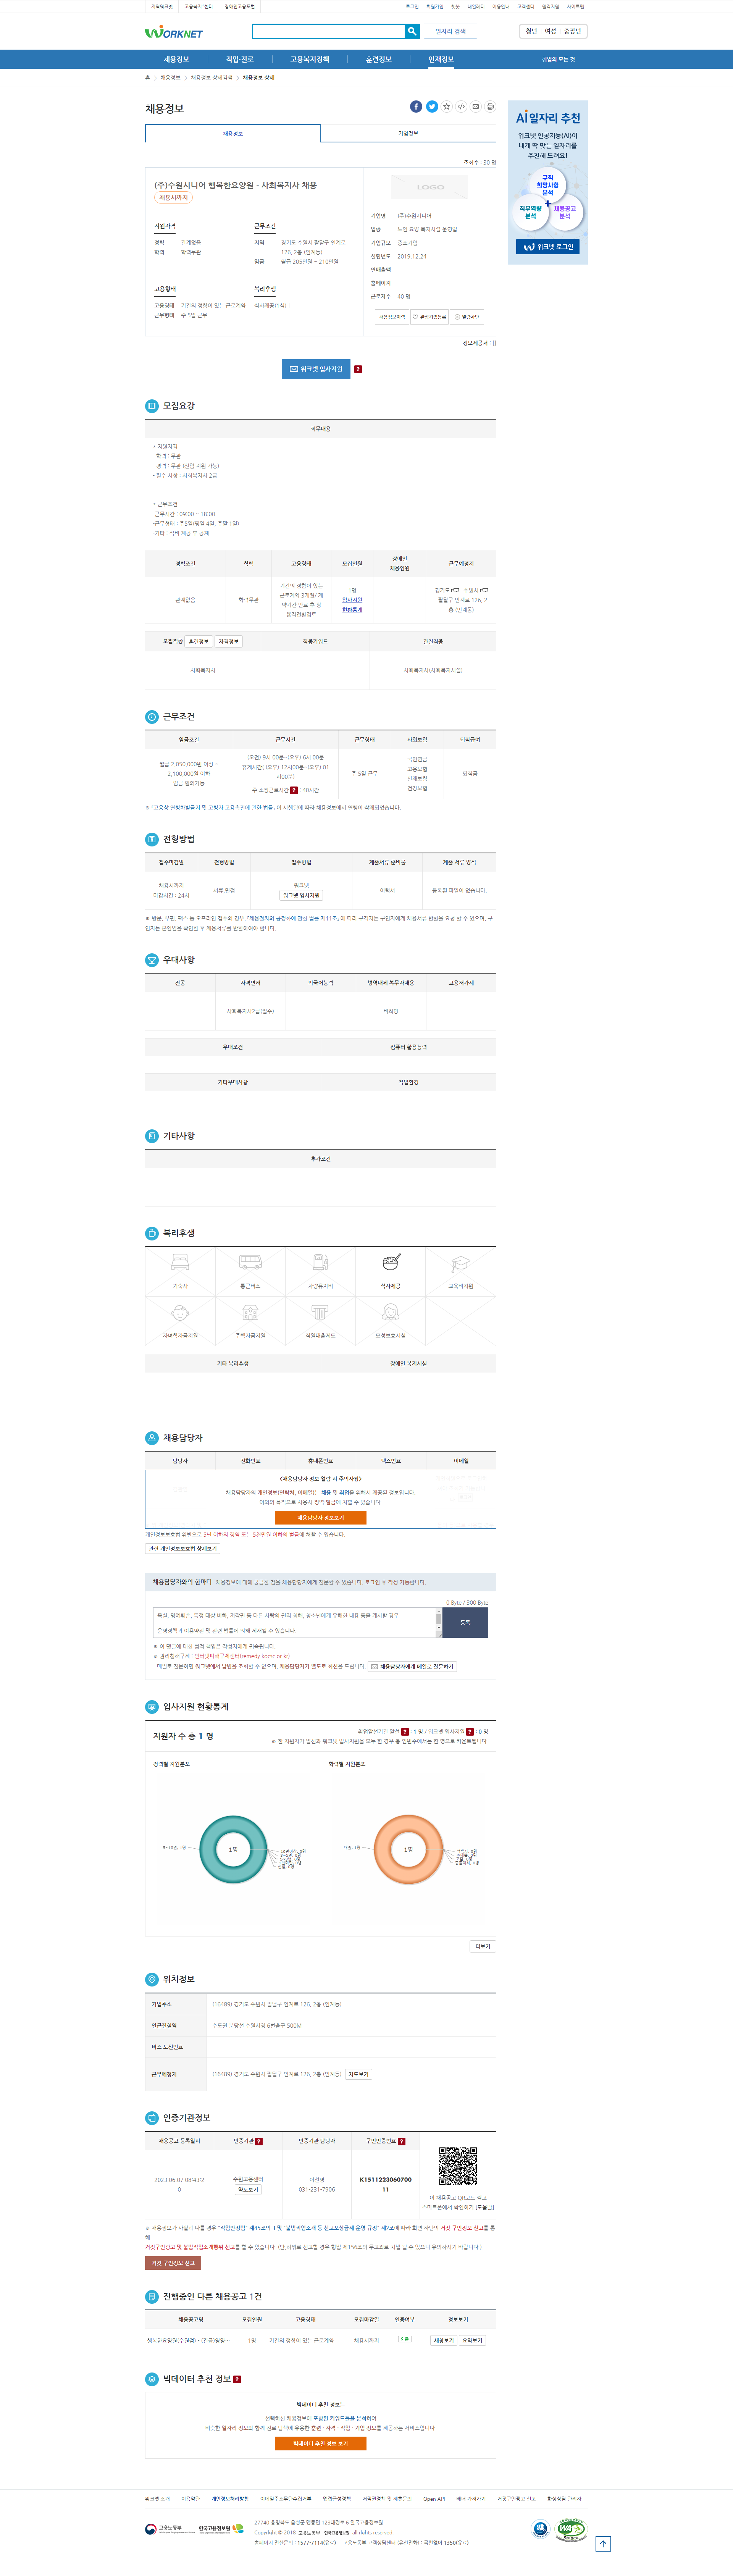Click the 관심기업등록 button
The image size is (733, 2576).
coord(430,317)
